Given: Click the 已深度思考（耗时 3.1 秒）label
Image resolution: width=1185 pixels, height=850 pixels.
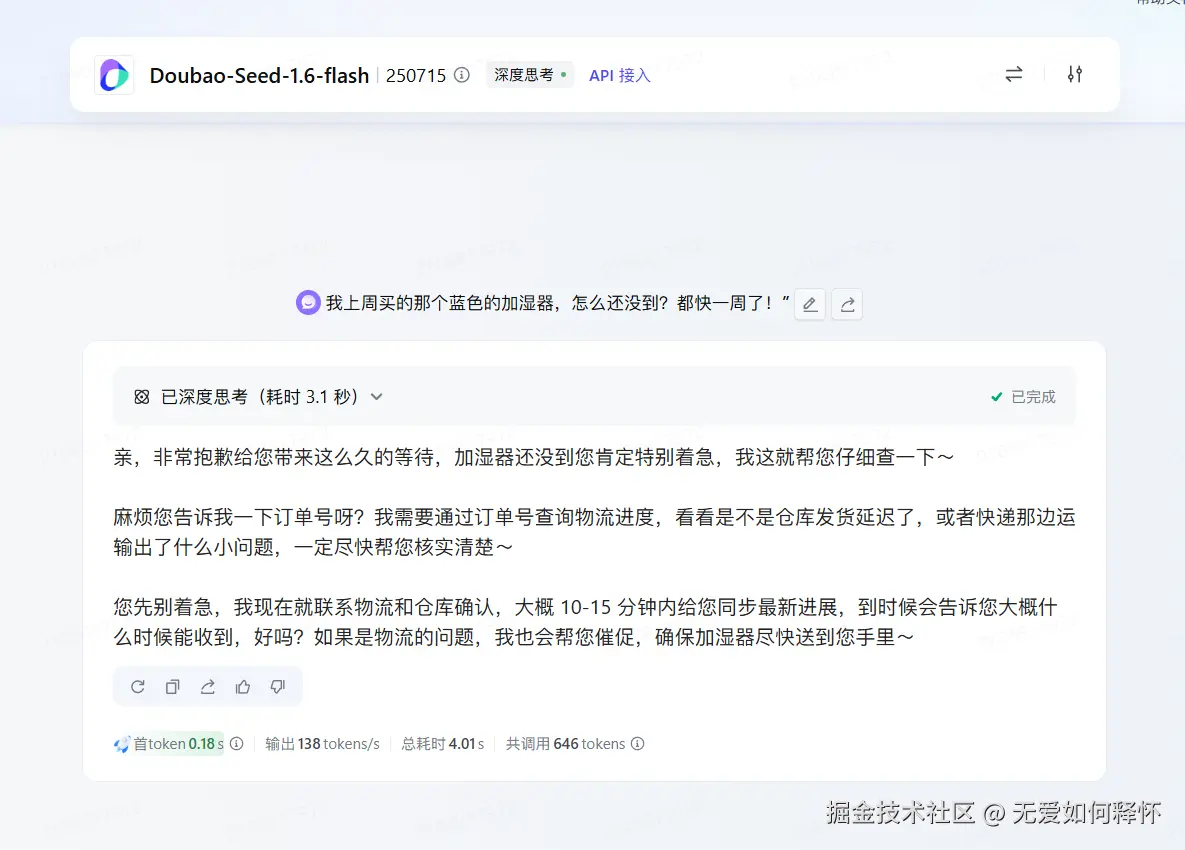Looking at the screenshot, I should (x=259, y=397).
